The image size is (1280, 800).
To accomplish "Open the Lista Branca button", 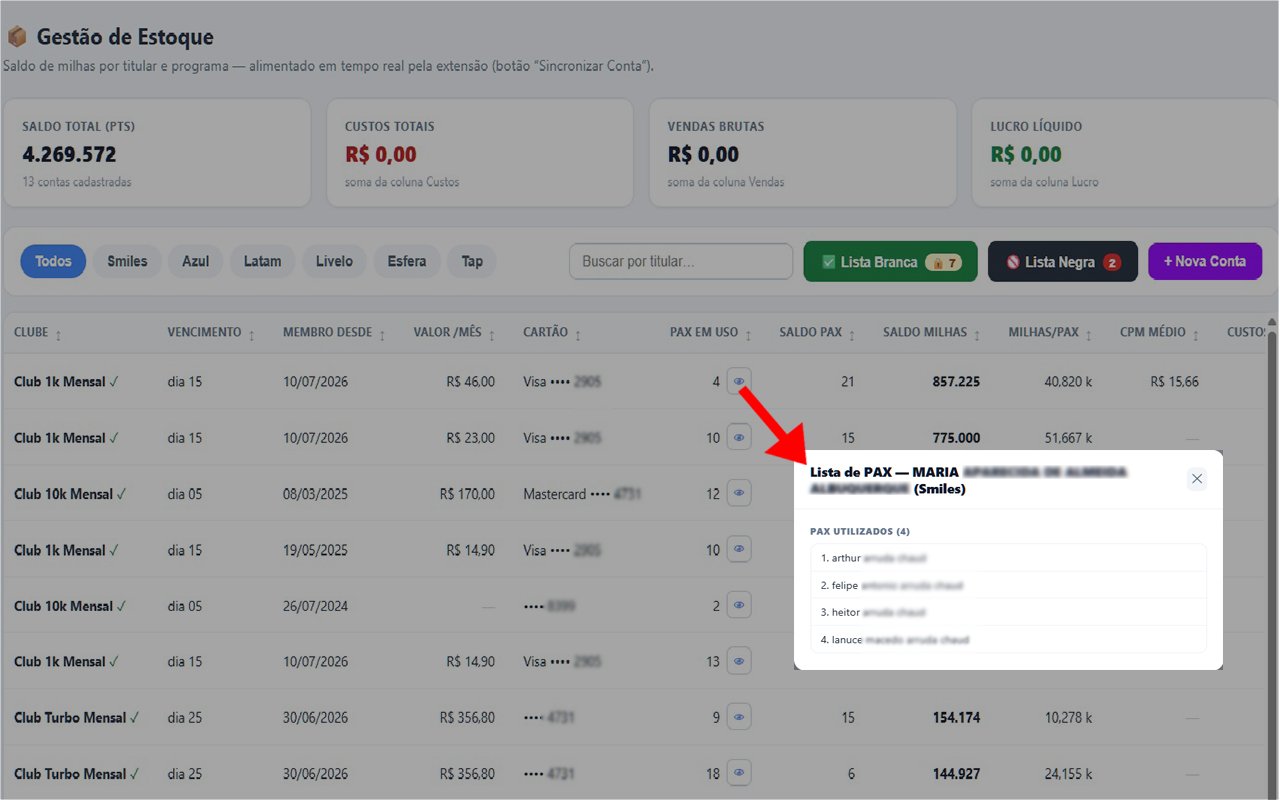I will 891,262.
